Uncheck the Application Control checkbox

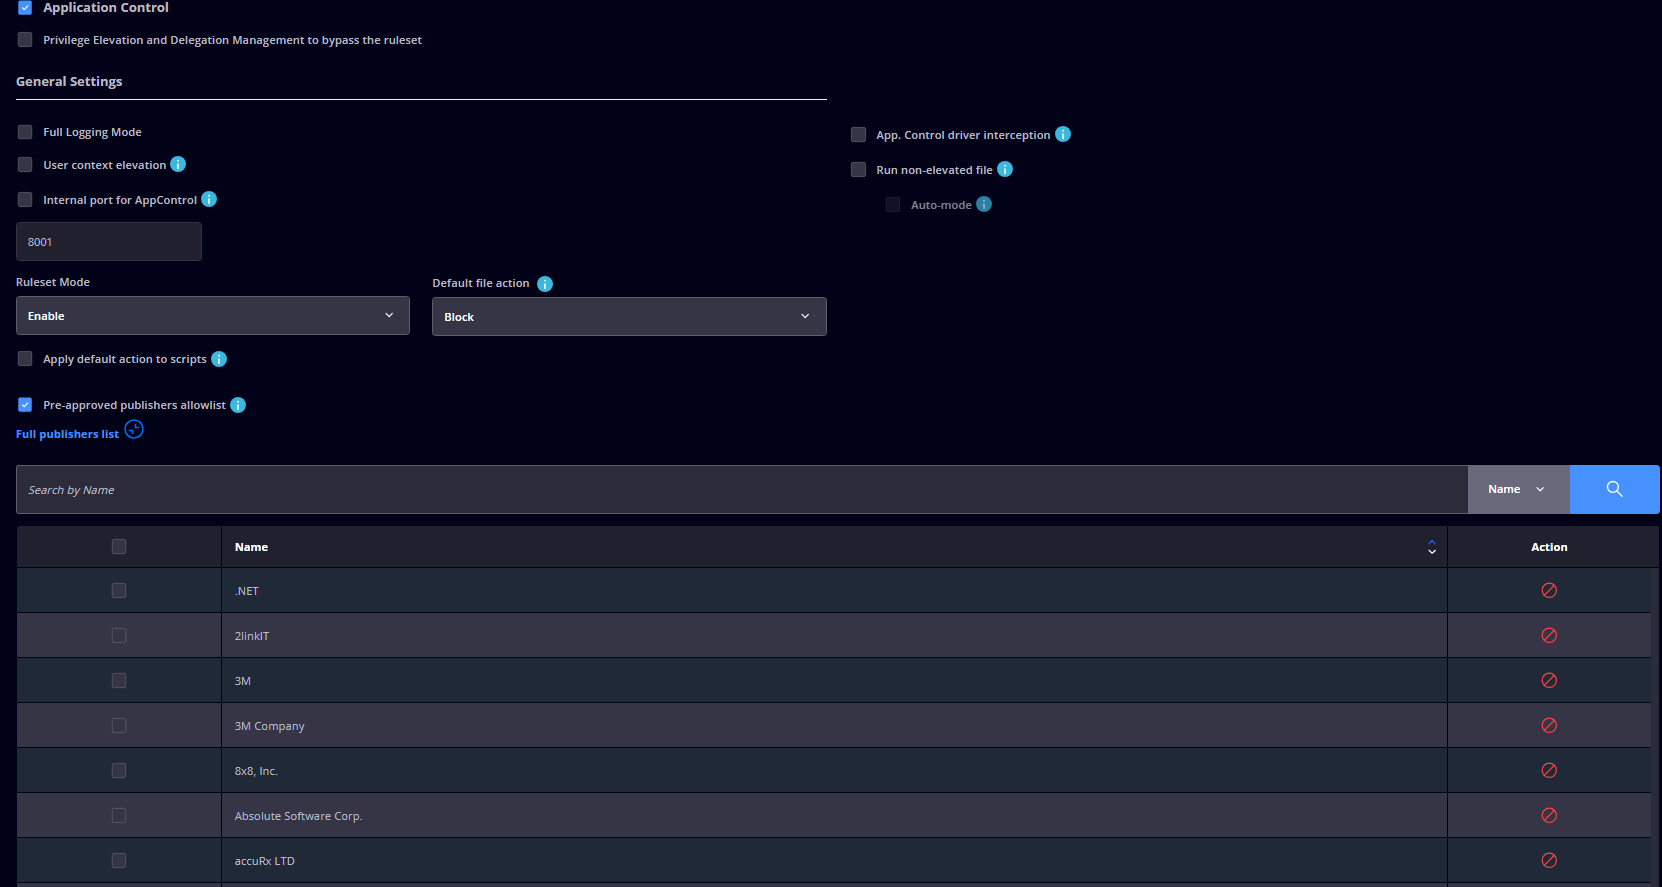[x=25, y=7]
